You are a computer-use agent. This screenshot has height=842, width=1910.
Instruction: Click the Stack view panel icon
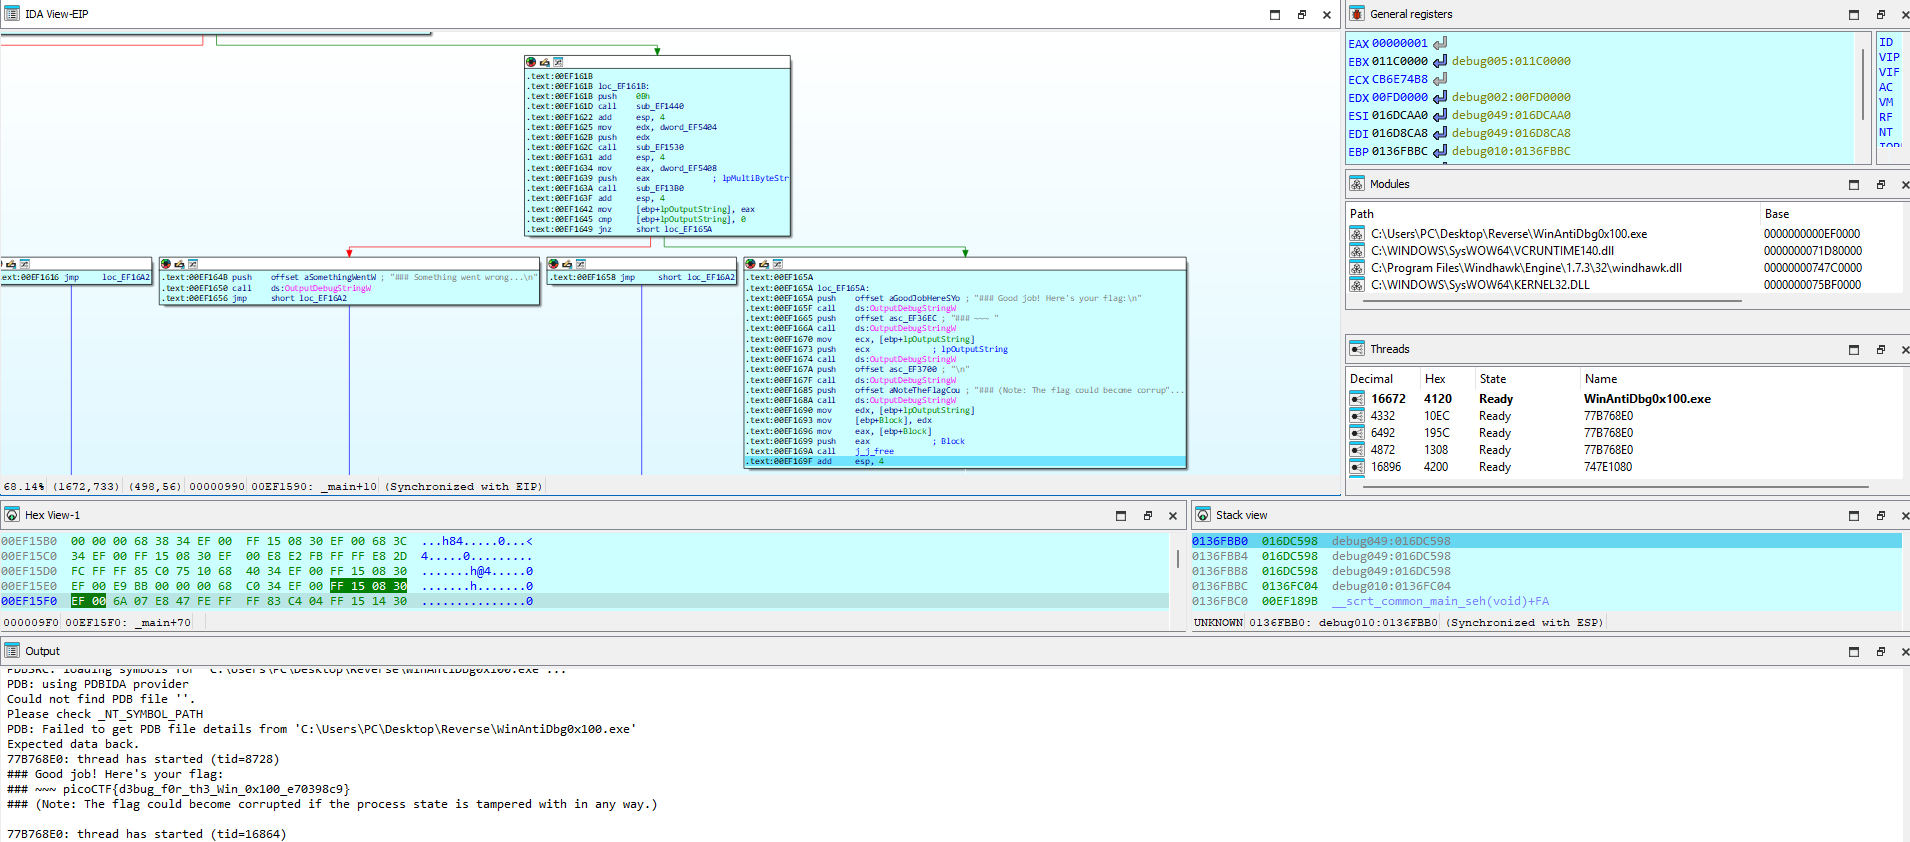pyautogui.click(x=1203, y=515)
